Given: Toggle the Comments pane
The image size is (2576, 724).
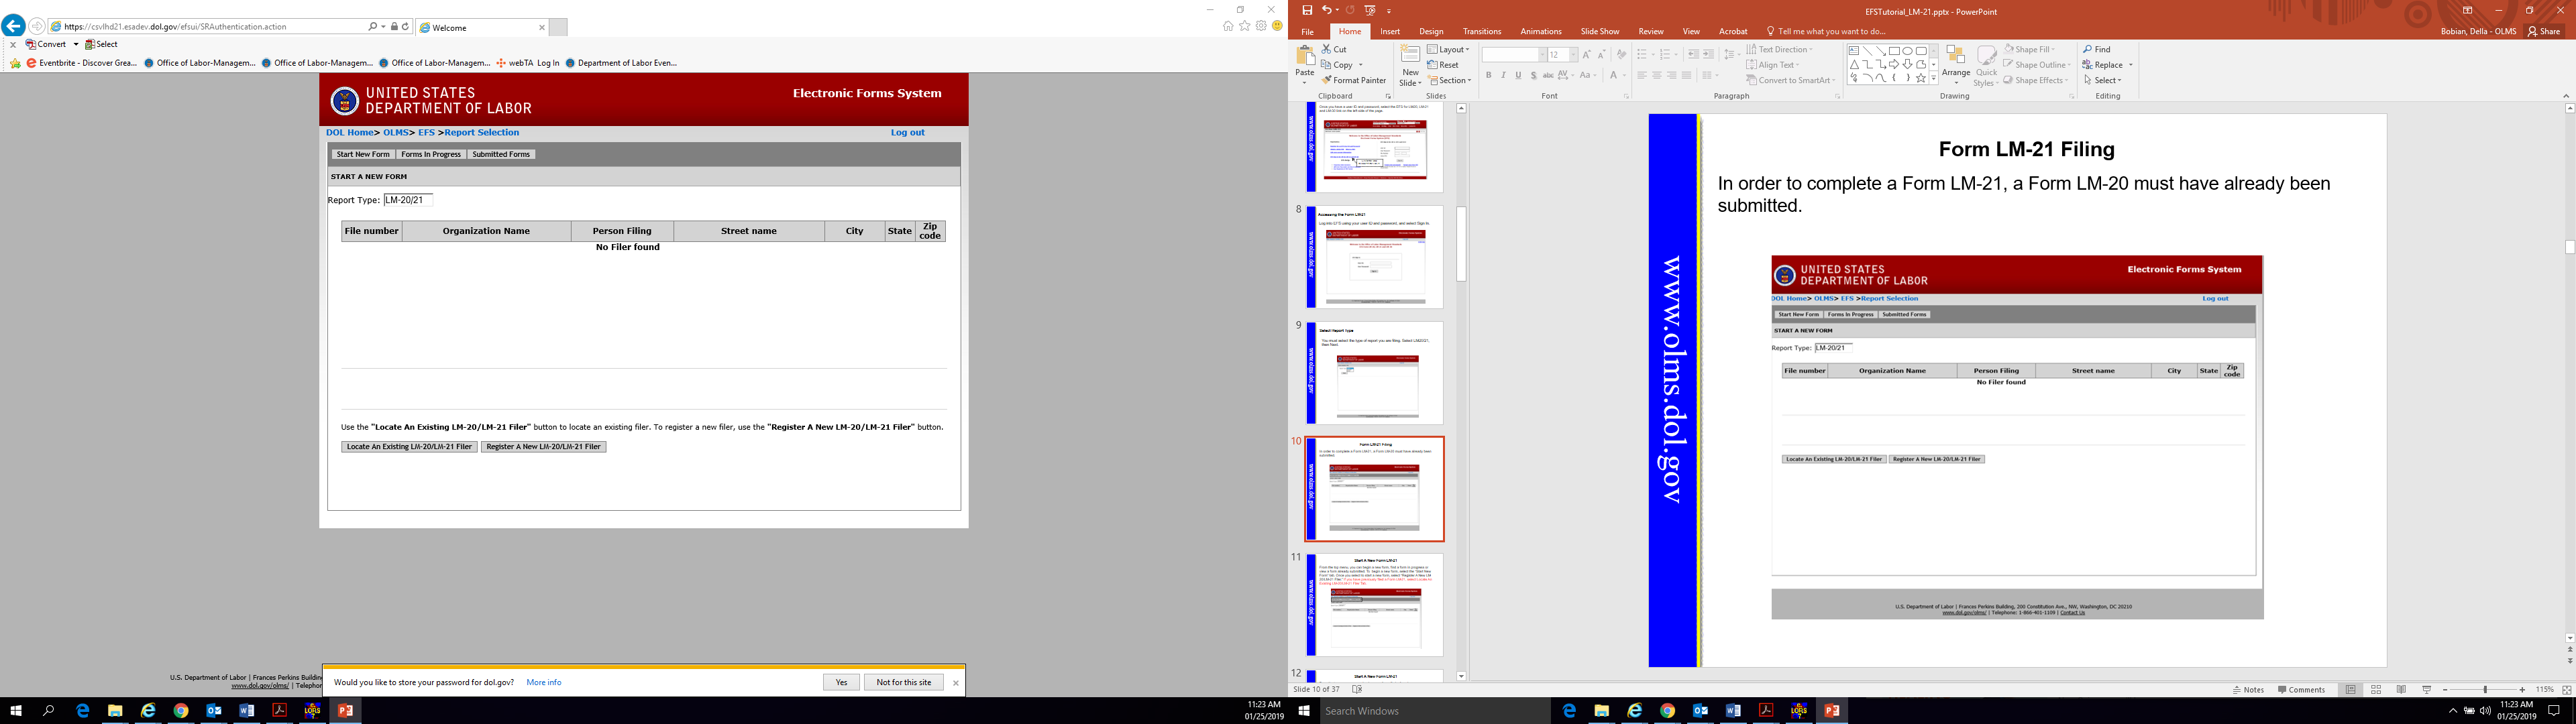Looking at the screenshot, I should (x=2301, y=690).
